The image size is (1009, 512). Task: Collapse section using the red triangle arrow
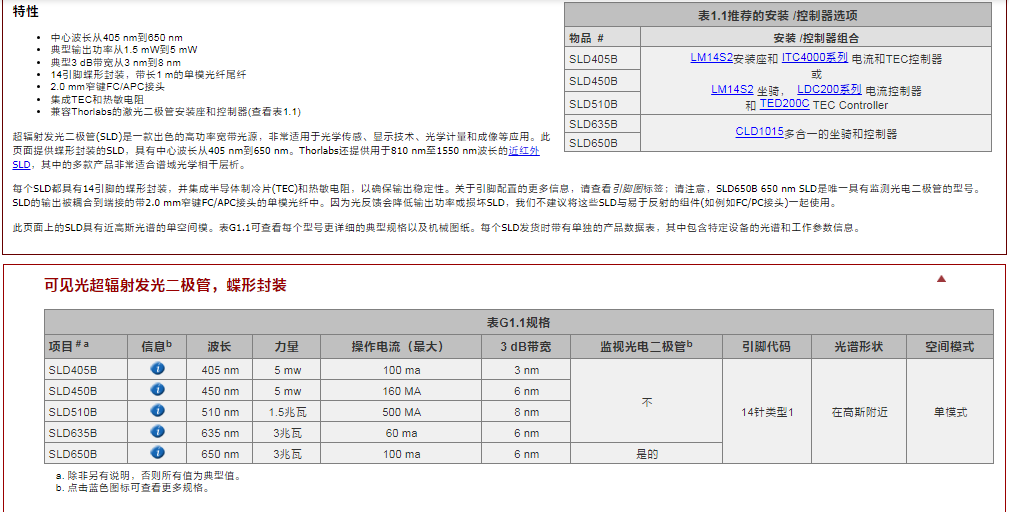(x=941, y=279)
